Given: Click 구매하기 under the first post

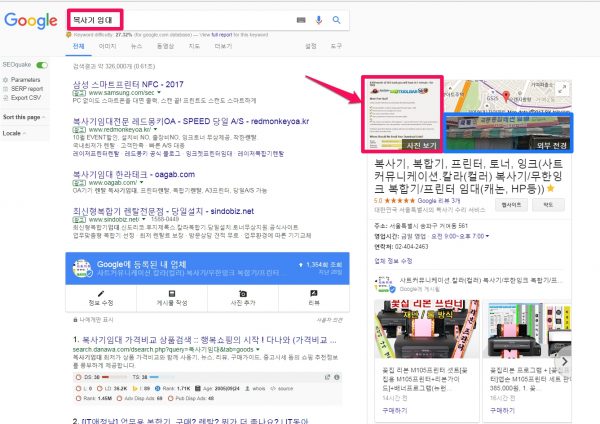Looking at the screenshot, I should pos(395,411).
